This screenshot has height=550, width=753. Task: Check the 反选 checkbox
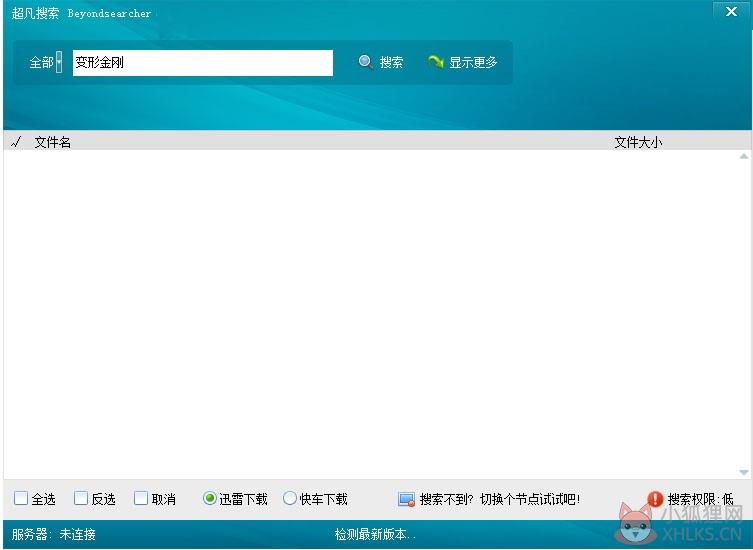pyautogui.click(x=81, y=498)
